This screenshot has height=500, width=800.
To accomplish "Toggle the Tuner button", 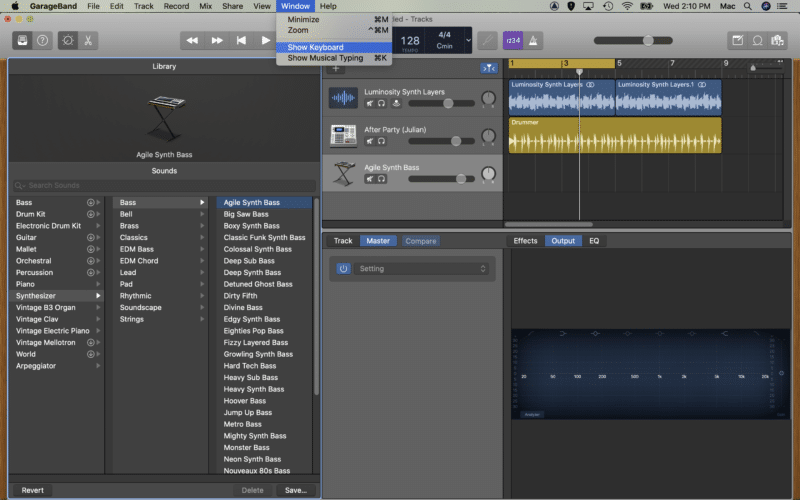I will coord(487,40).
